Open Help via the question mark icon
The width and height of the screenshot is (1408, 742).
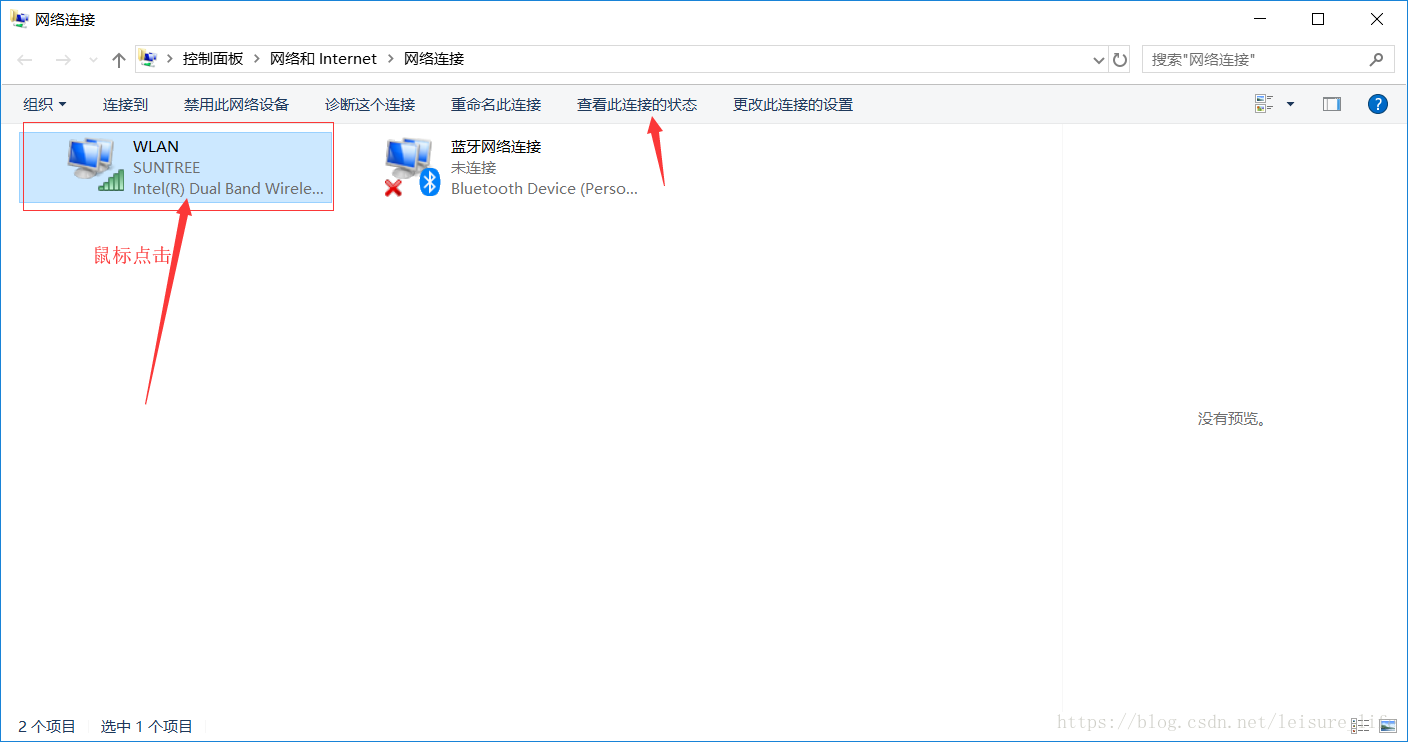point(1378,104)
